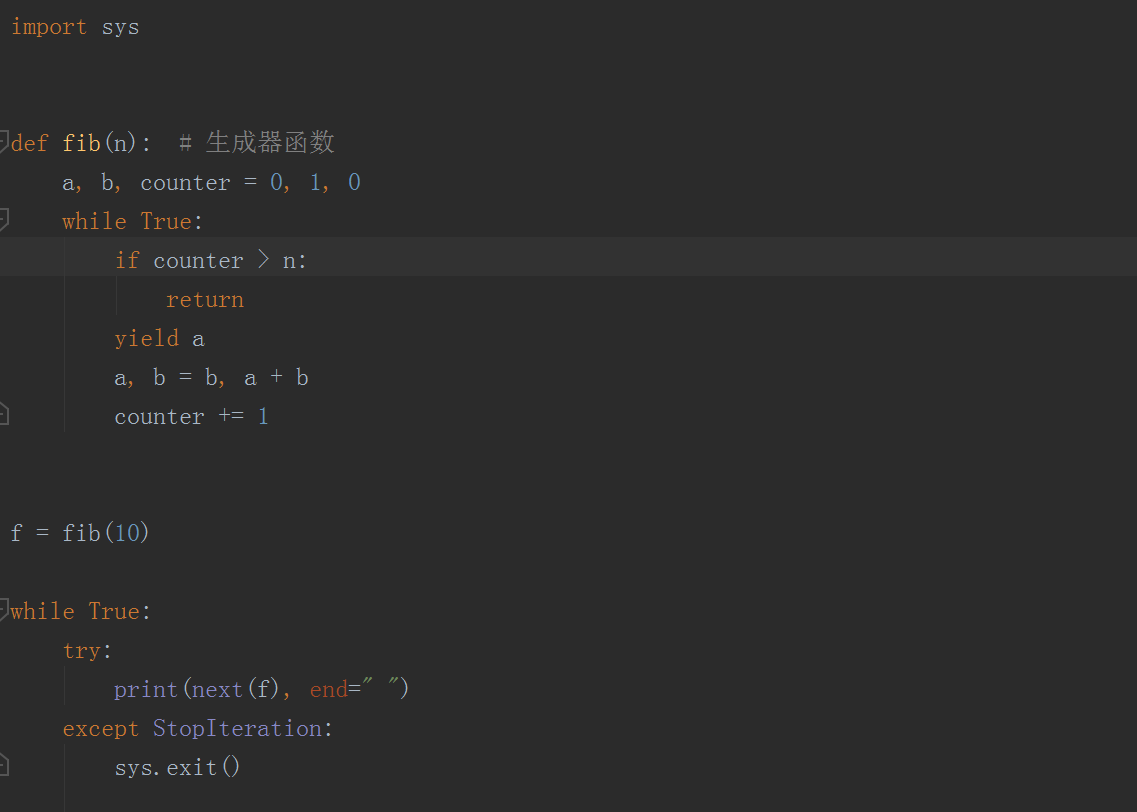
Task: Click fold end marker beside sys.exit()
Action: tap(5, 764)
